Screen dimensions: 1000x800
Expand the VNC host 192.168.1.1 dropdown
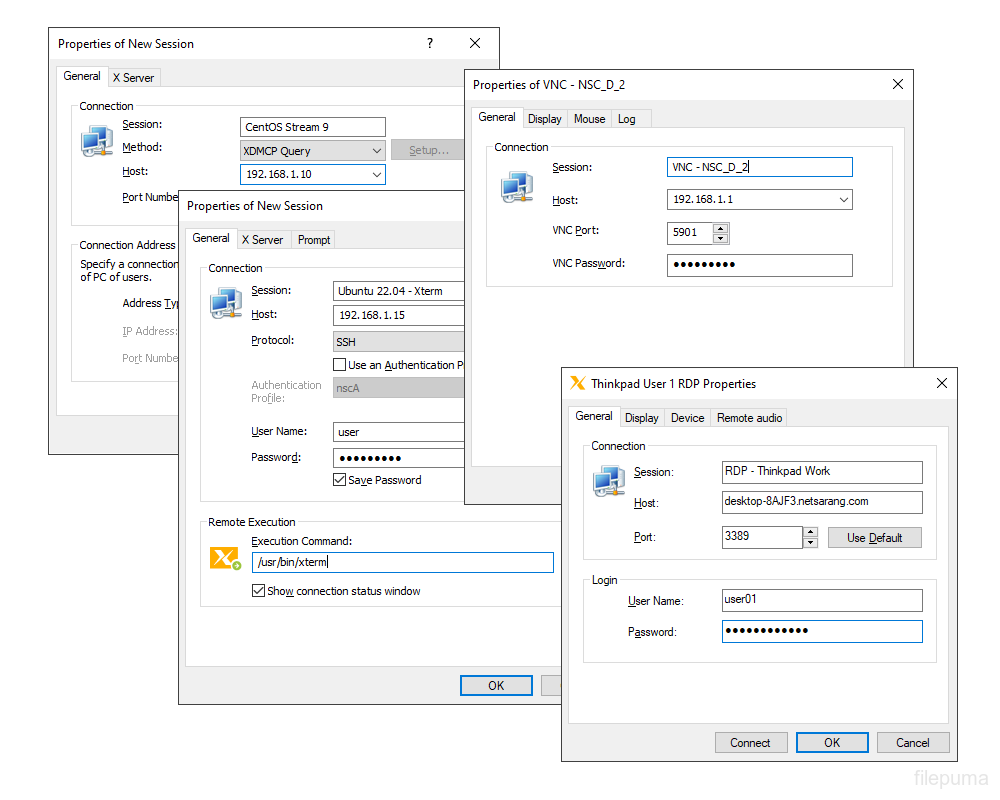[x=843, y=200]
